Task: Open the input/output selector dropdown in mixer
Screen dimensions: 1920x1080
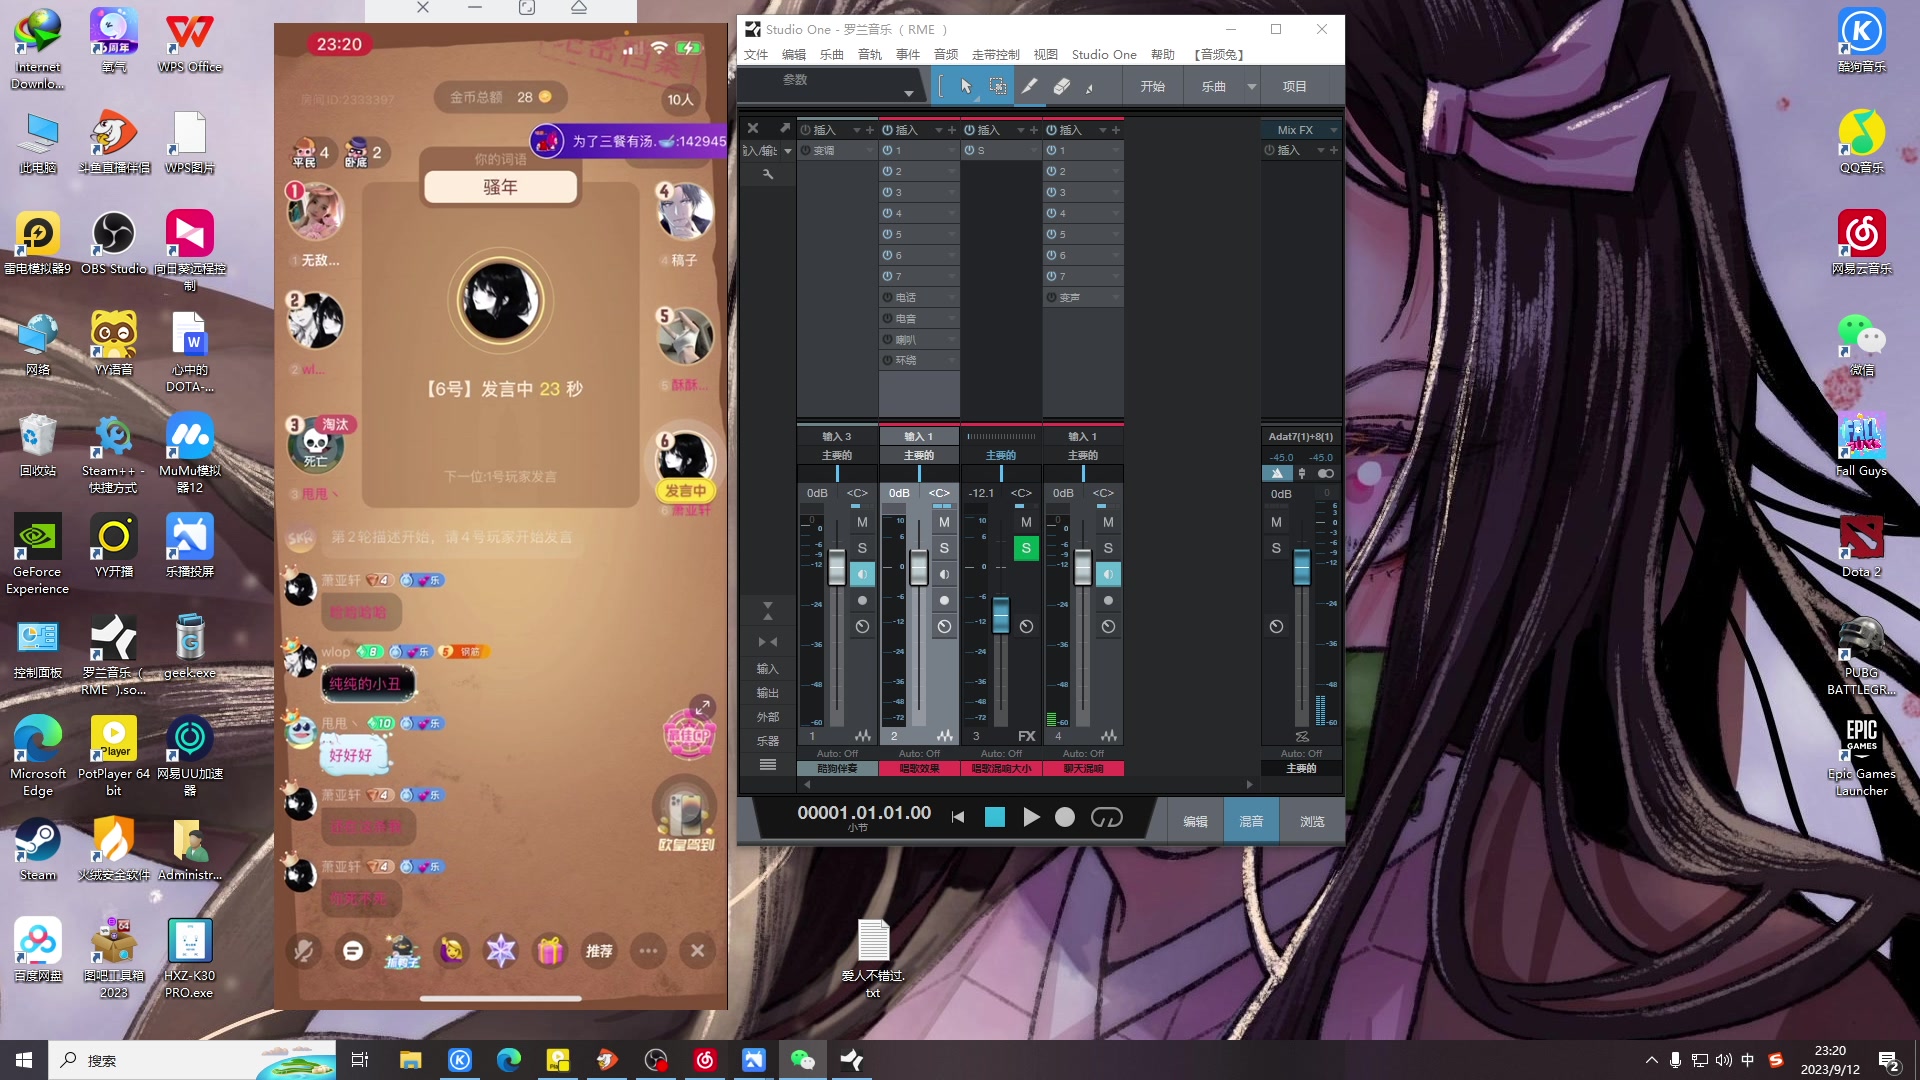Action: pyautogui.click(x=787, y=151)
